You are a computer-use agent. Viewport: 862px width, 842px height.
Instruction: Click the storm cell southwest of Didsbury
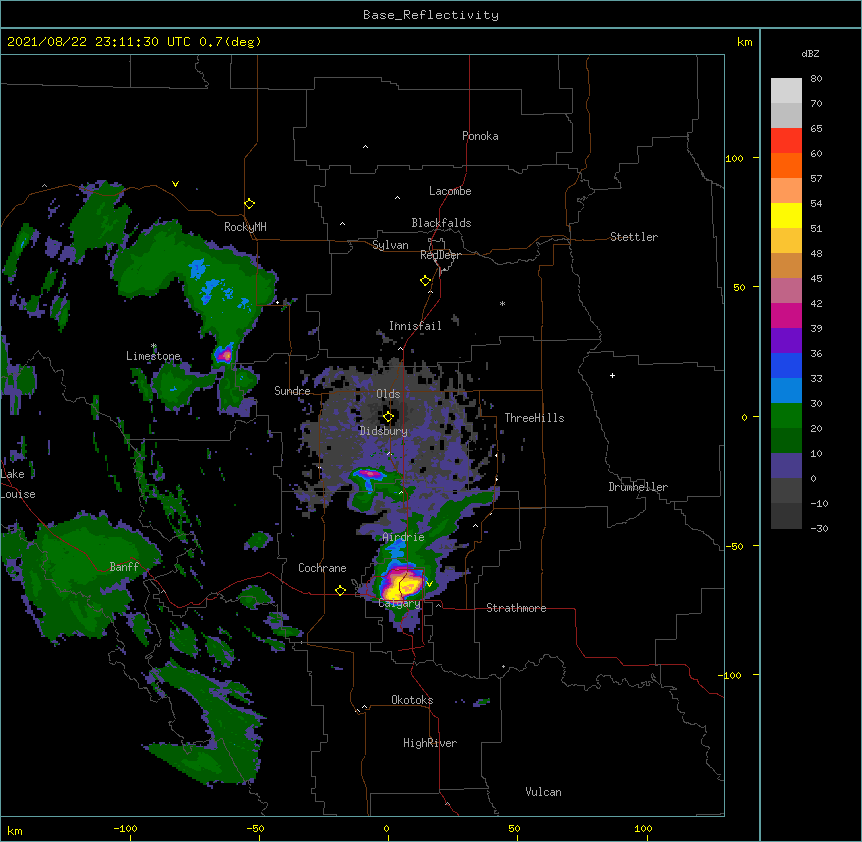(x=370, y=474)
